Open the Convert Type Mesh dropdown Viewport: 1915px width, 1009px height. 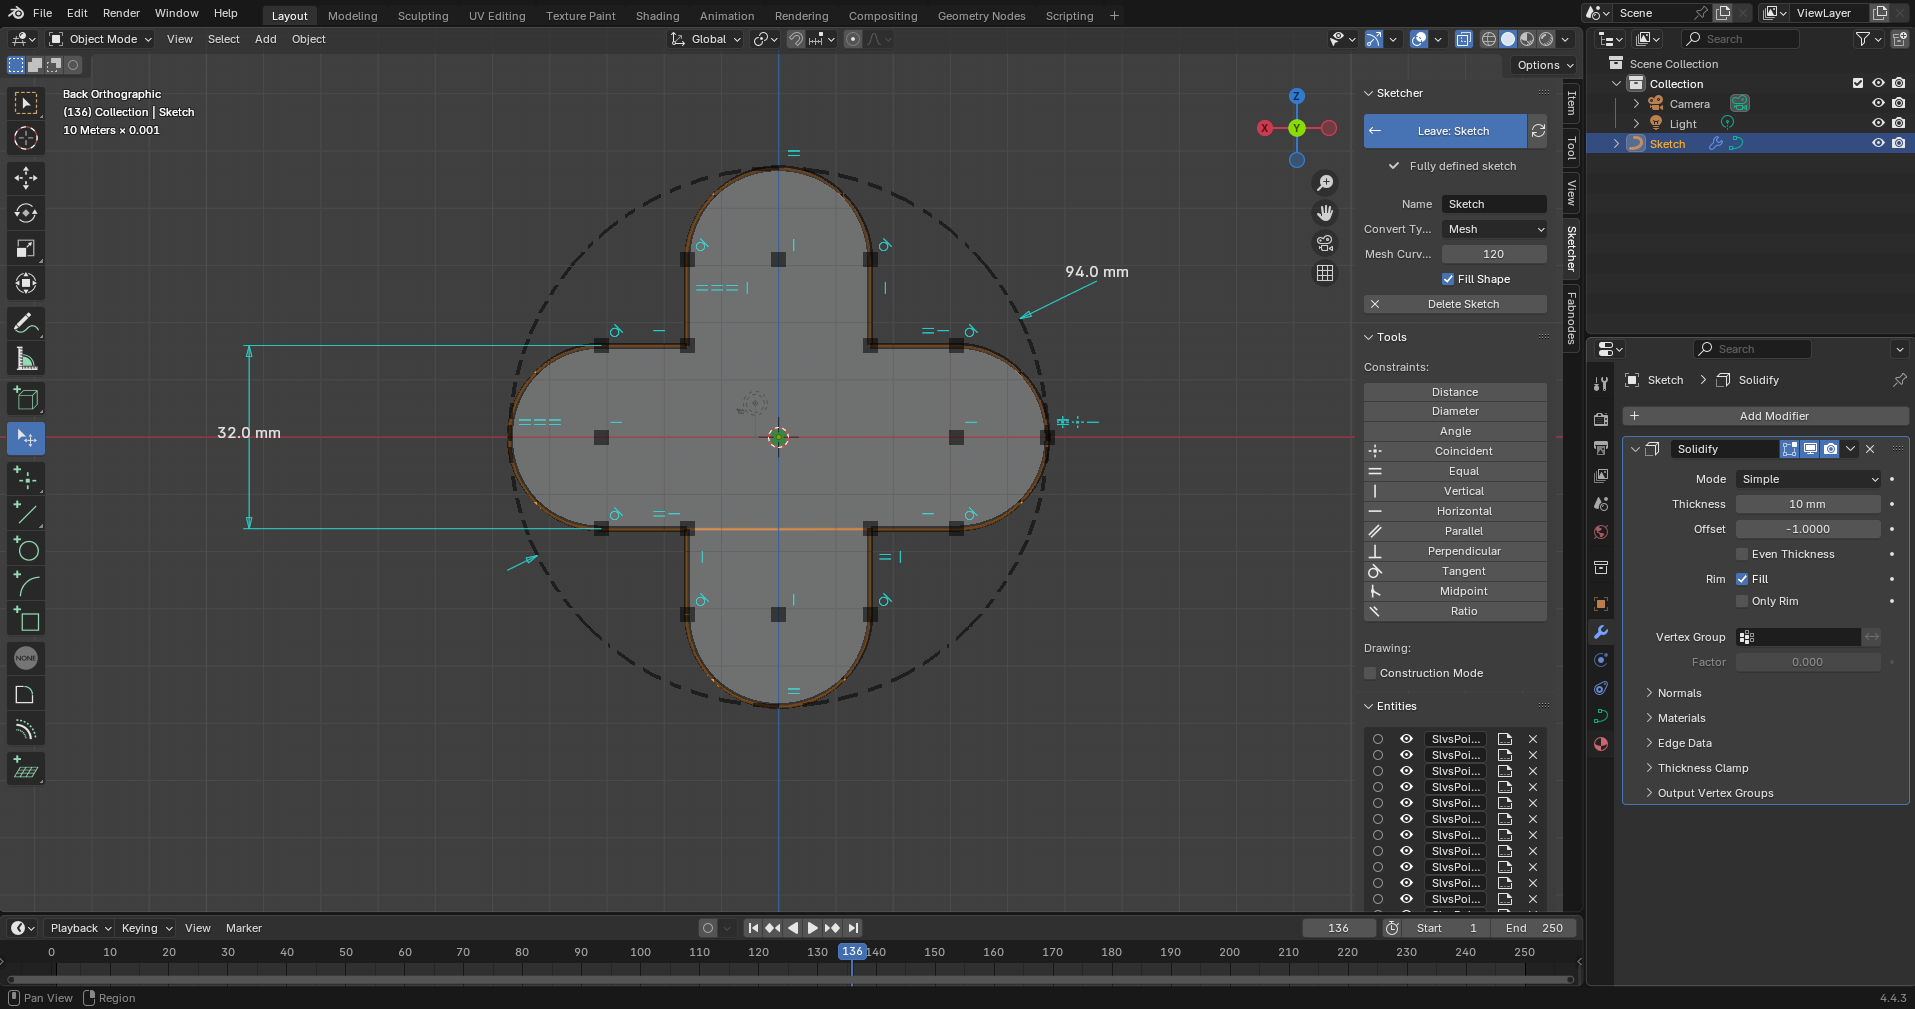pyautogui.click(x=1494, y=229)
